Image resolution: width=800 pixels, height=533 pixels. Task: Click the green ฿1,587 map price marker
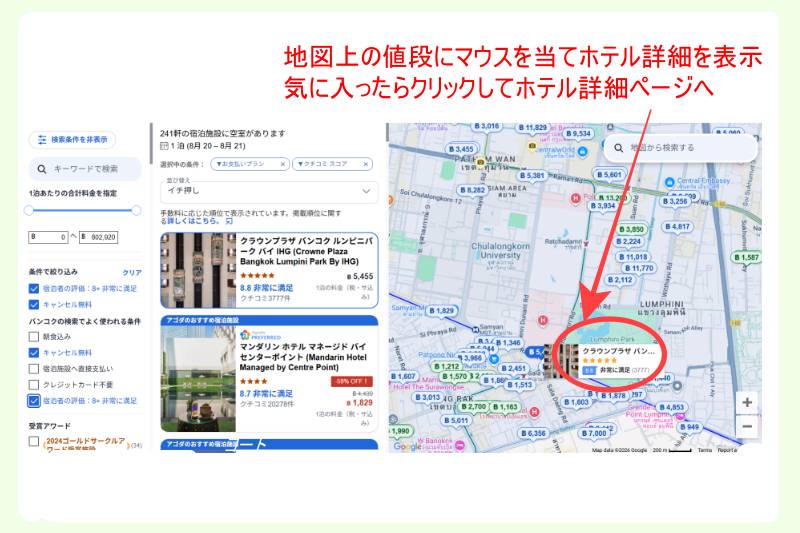coord(746,258)
